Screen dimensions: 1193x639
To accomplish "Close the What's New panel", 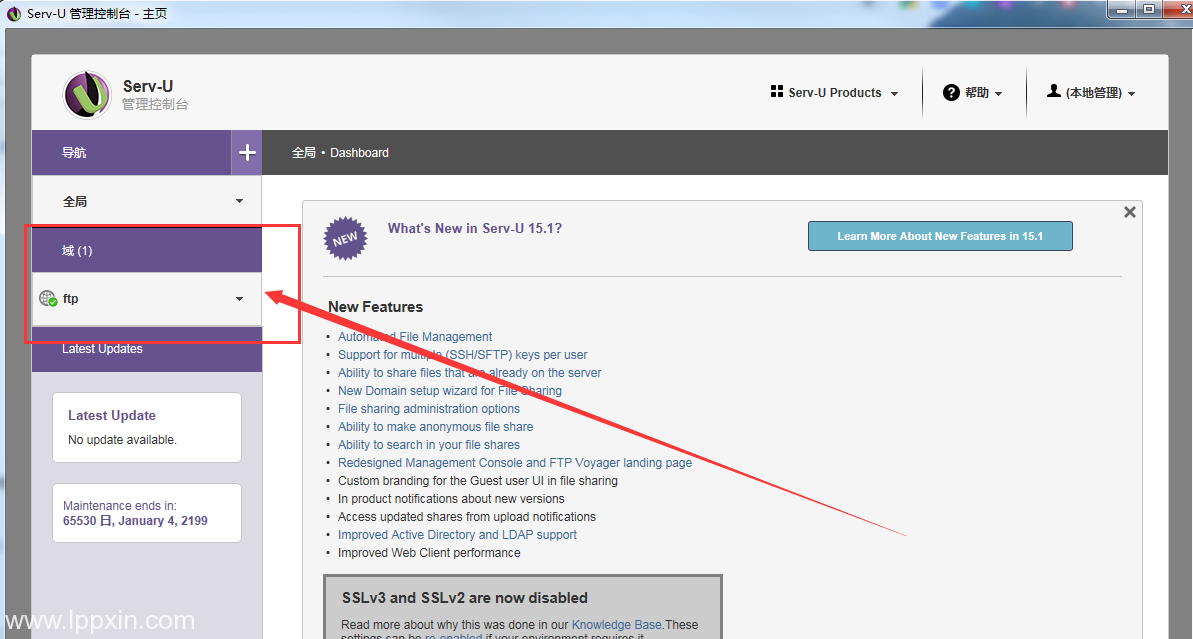I will coord(1129,212).
